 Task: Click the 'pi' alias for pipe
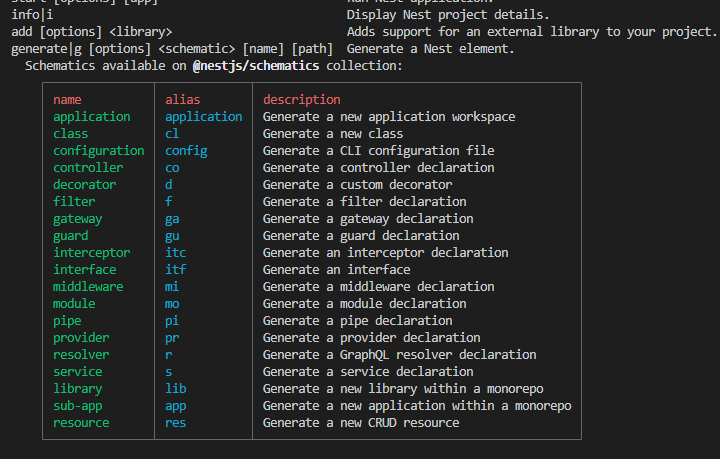point(172,321)
